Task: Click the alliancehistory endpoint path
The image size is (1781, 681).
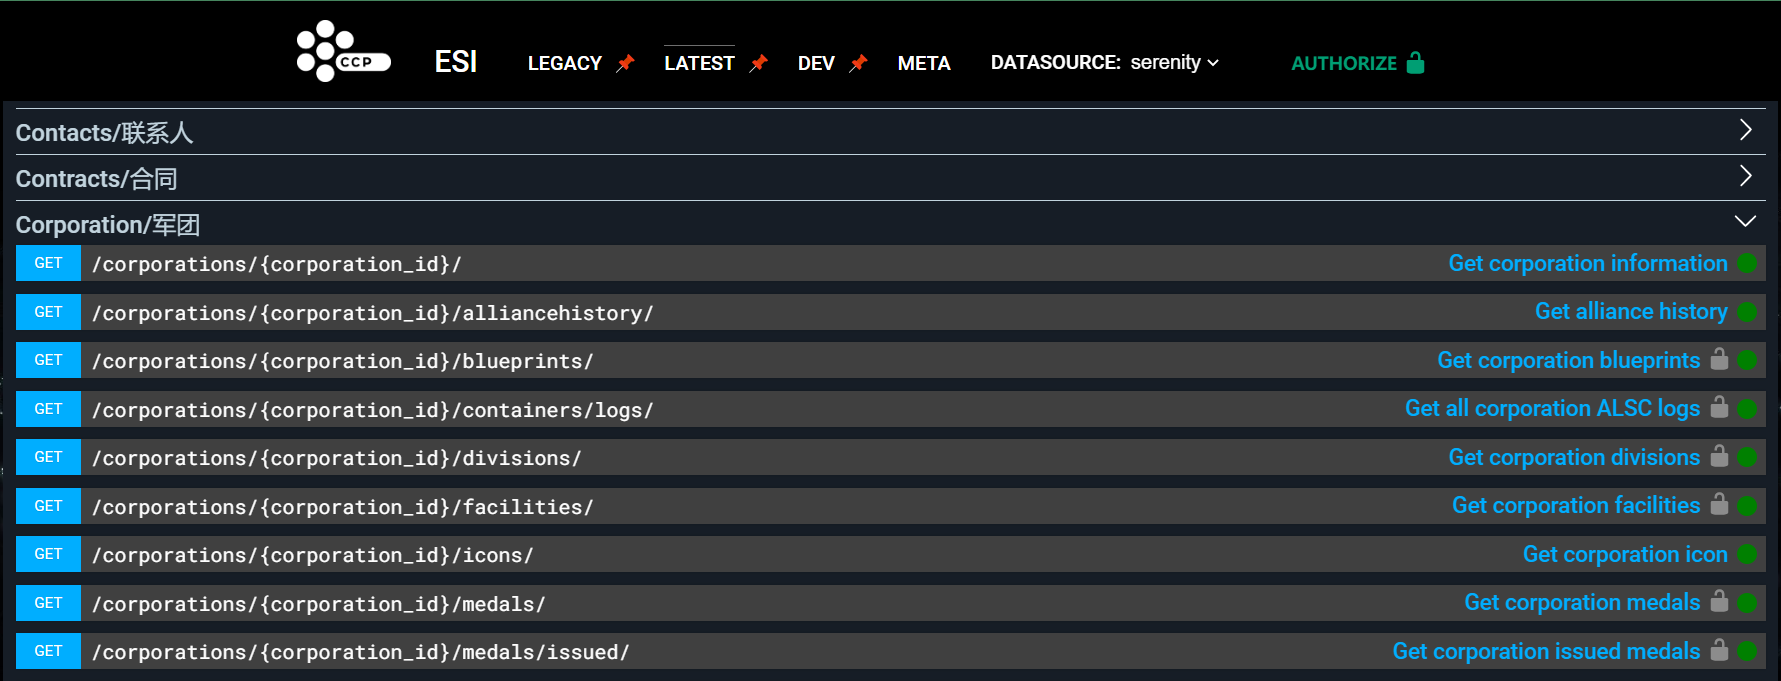Action: 373,313
